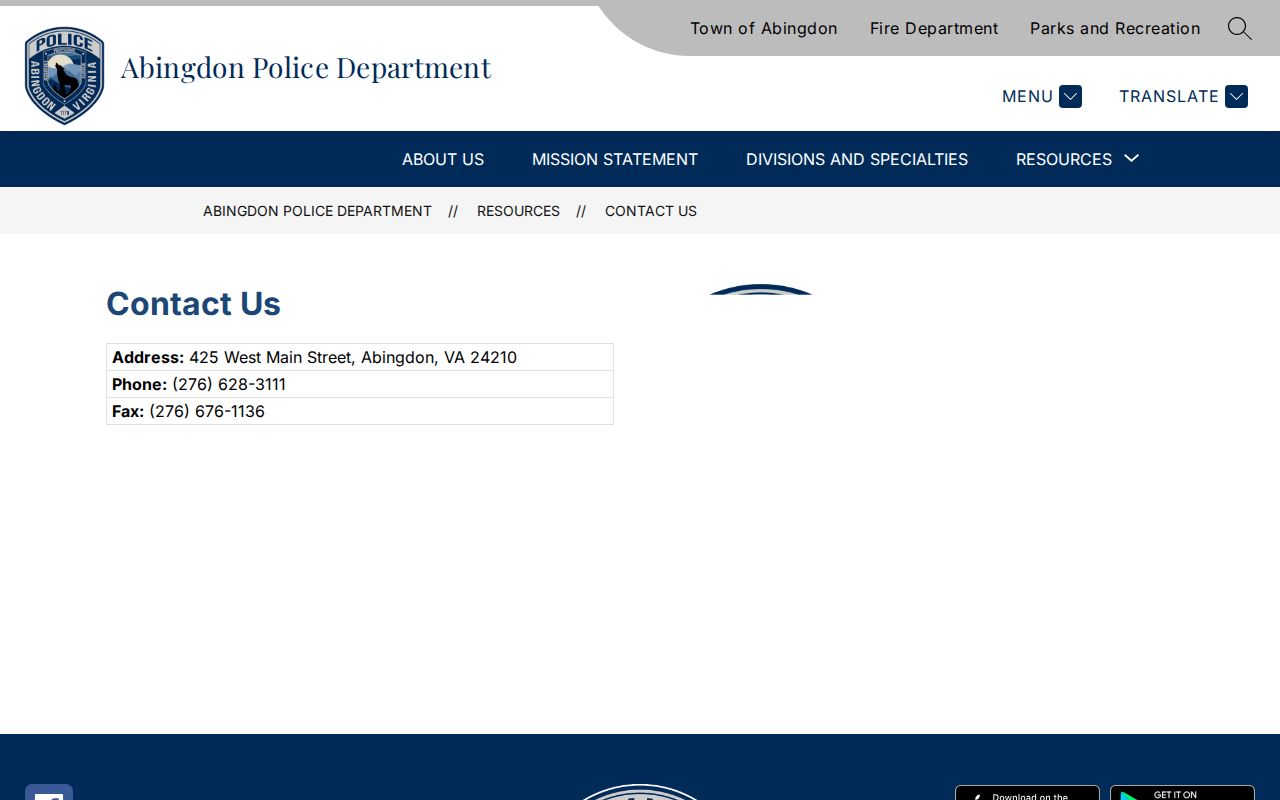The image size is (1280, 800).
Task: Open the Facebook icon in footer
Action: coord(49,792)
